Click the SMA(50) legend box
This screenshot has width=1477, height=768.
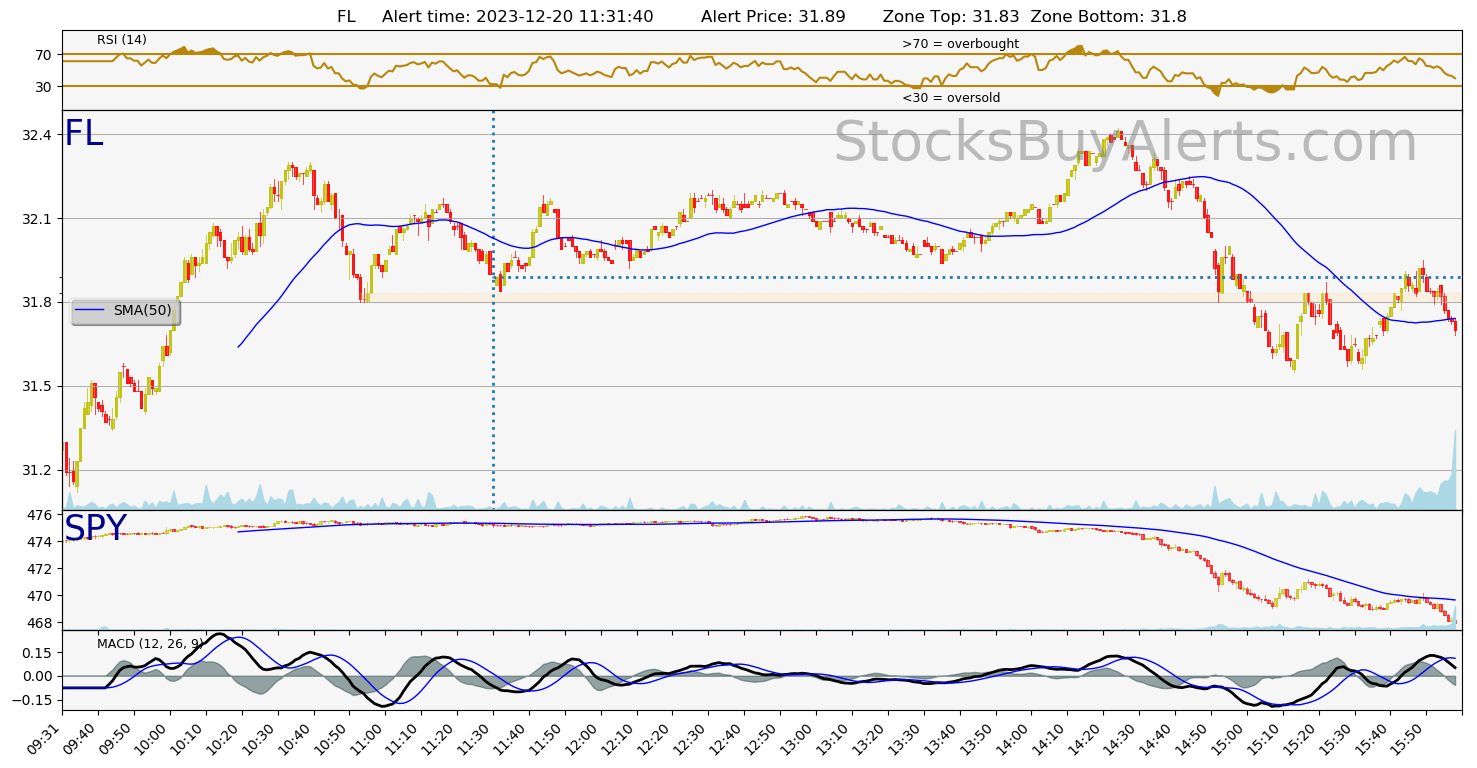coord(125,311)
